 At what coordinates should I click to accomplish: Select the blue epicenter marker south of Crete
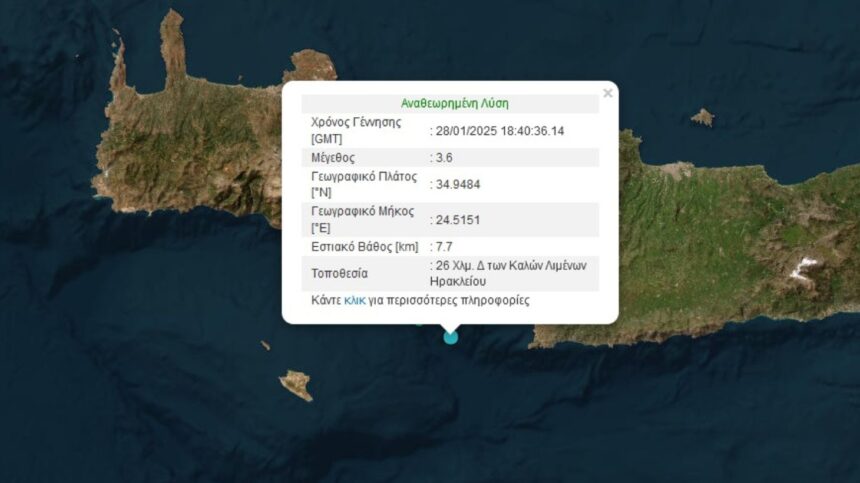pos(450,337)
